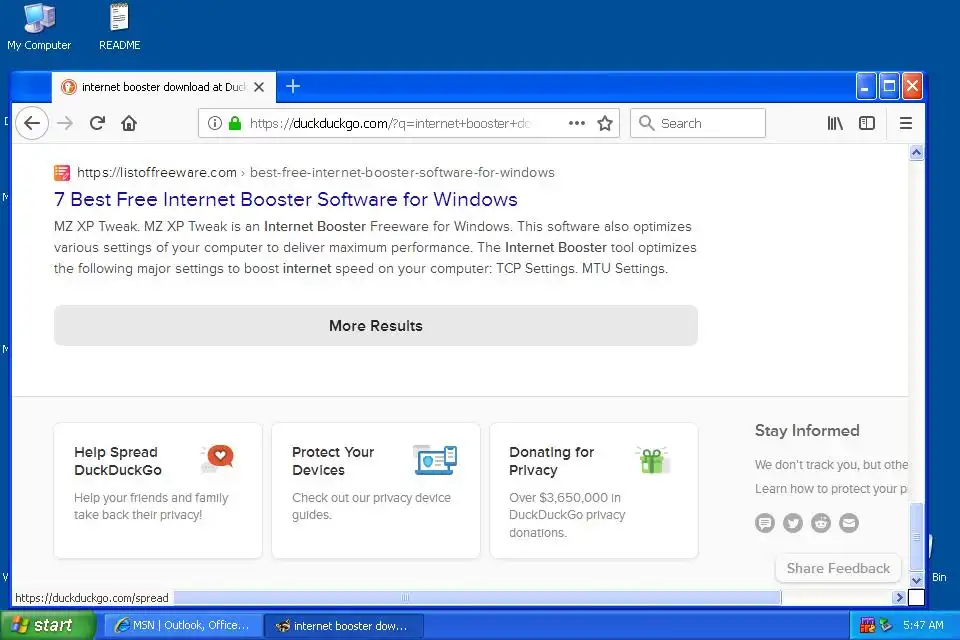Open the README desktop file
The image size is (960, 640).
[119, 27]
